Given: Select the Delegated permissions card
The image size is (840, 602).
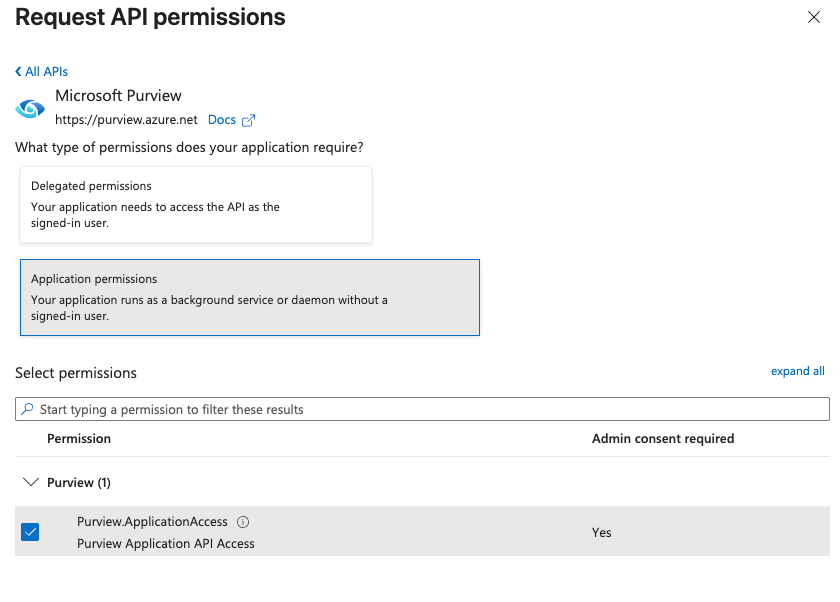Looking at the screenshot, I should pyautogui.click(x=196, y=204).
